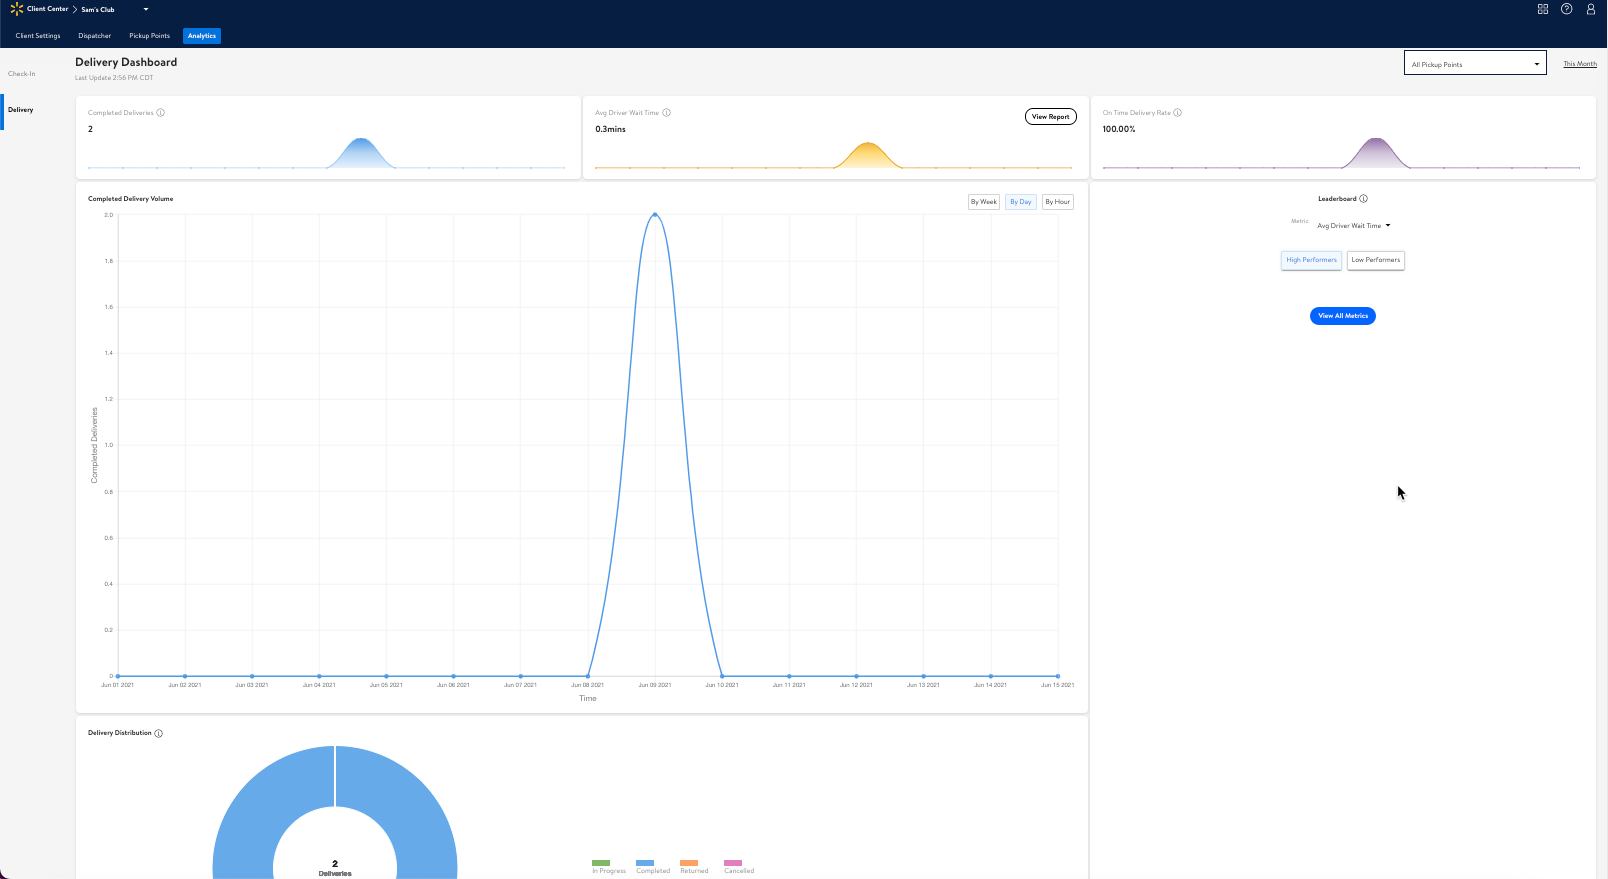Open the Pickup Points tab

(x=150, y=36)
